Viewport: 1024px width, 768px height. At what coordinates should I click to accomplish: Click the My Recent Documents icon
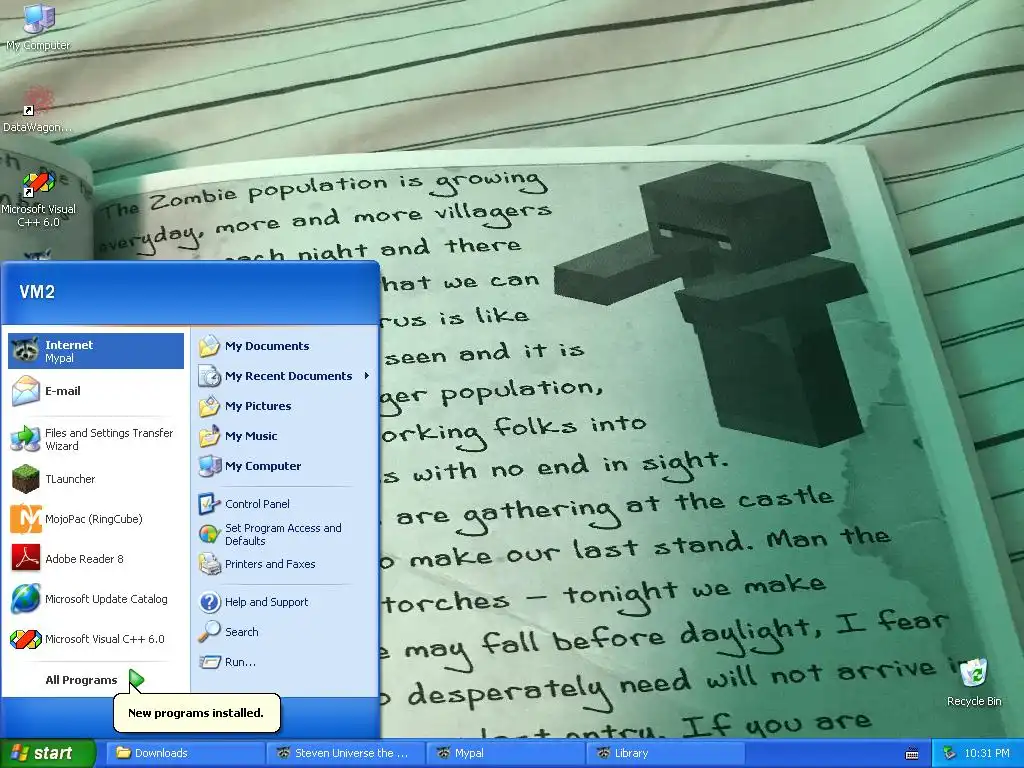pos(210,376)
